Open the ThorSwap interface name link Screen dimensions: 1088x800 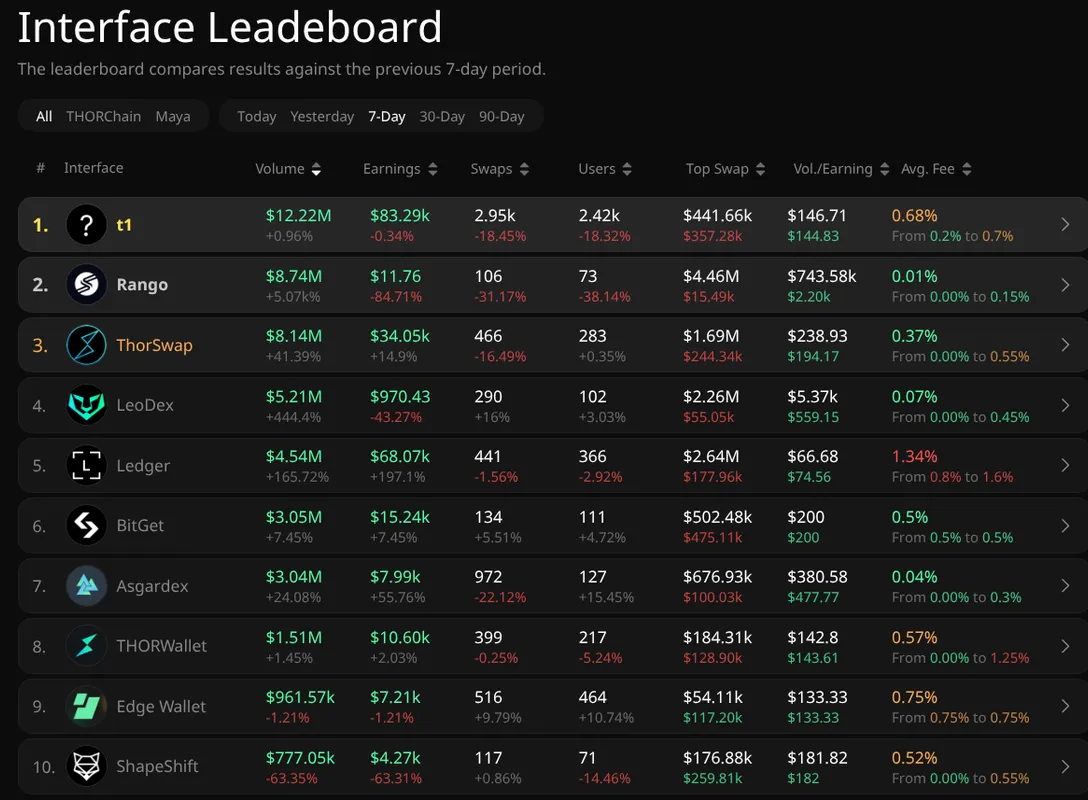pyautogui.click(x=154, y=345)
